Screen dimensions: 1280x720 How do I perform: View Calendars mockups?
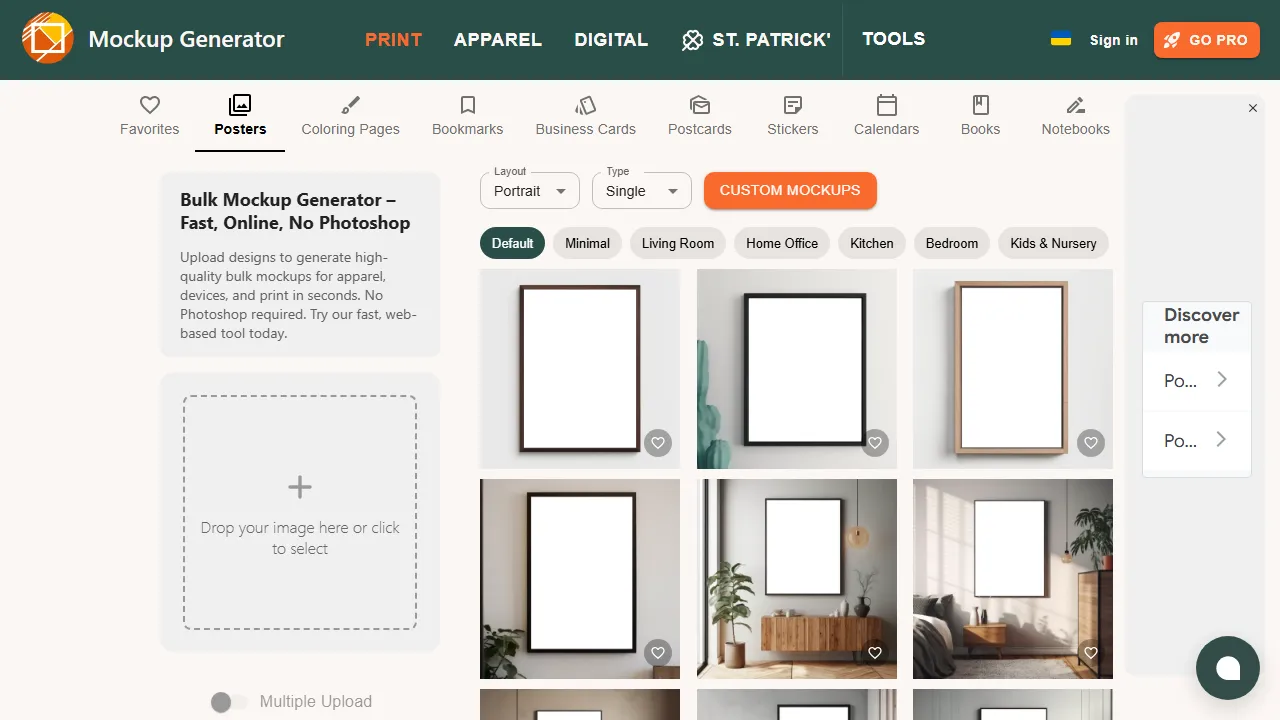pyautogui.click(x=886, y=114)
